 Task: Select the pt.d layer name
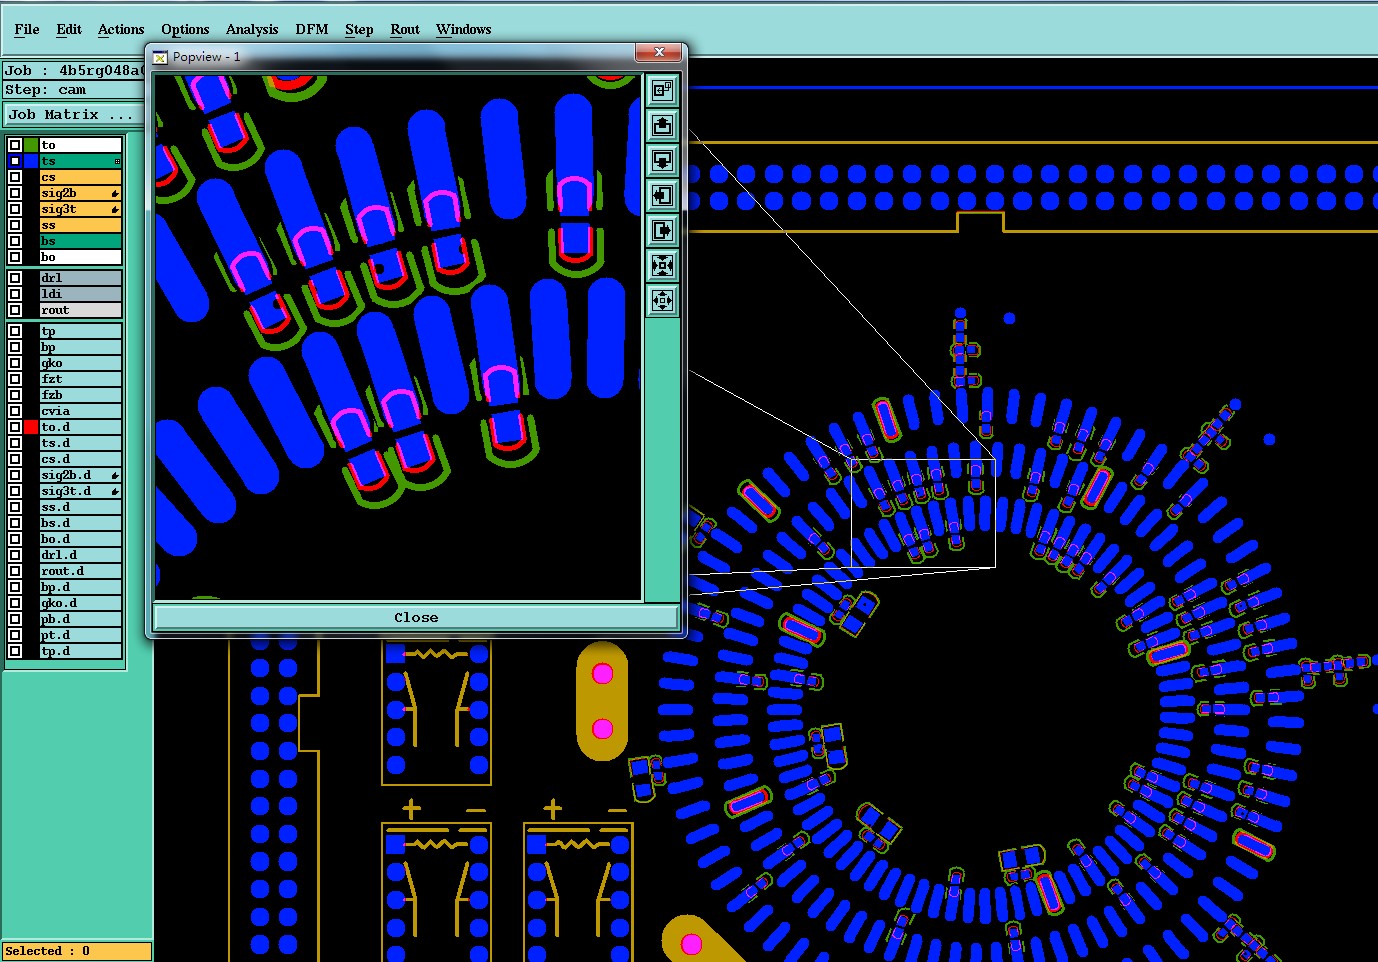(x=80, y=635)
